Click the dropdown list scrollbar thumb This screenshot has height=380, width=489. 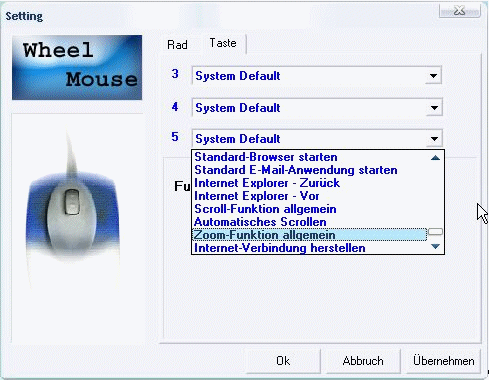pyautogui.click(x=435, y=231)
